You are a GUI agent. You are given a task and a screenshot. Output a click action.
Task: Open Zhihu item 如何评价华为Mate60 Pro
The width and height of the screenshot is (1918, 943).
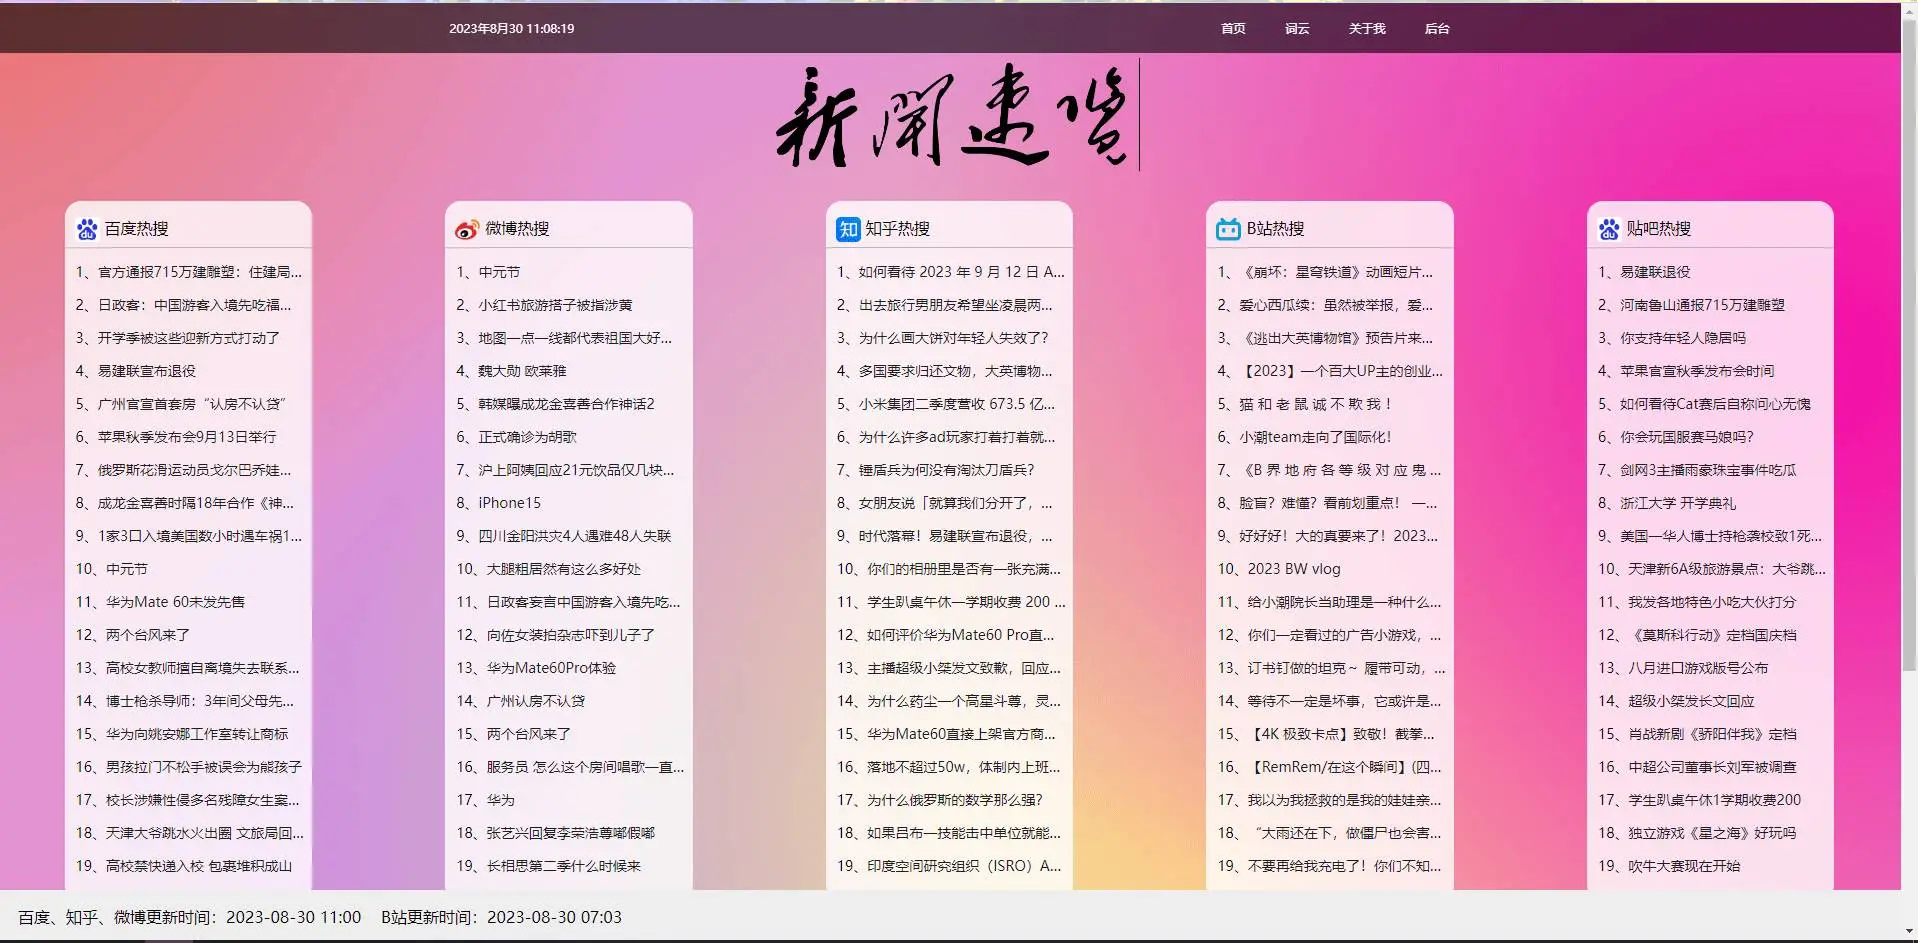tap(946, 635)
